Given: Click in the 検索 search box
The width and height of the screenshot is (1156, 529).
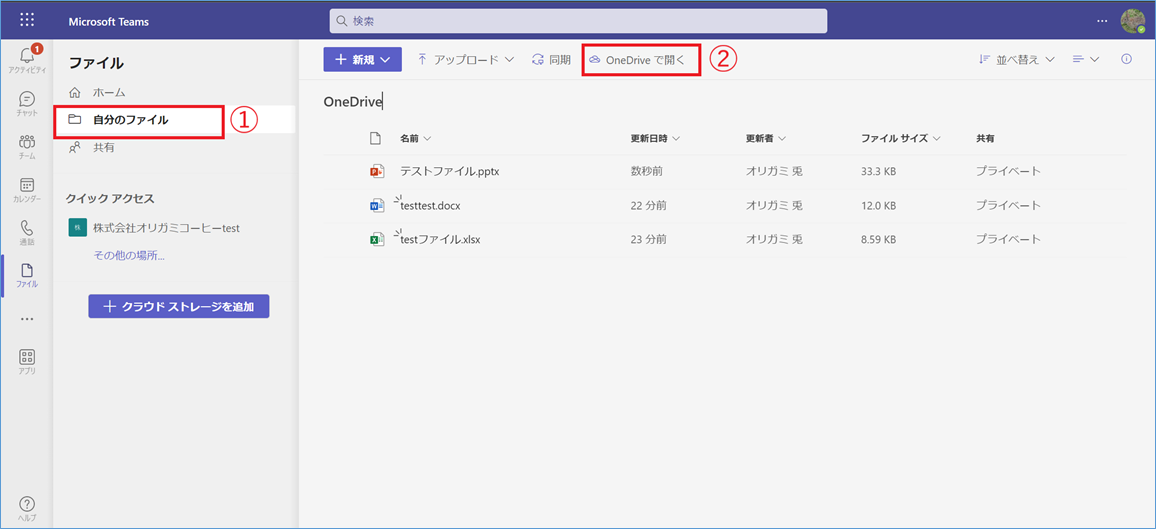Looking at the screenshot, I should point(578,21).
